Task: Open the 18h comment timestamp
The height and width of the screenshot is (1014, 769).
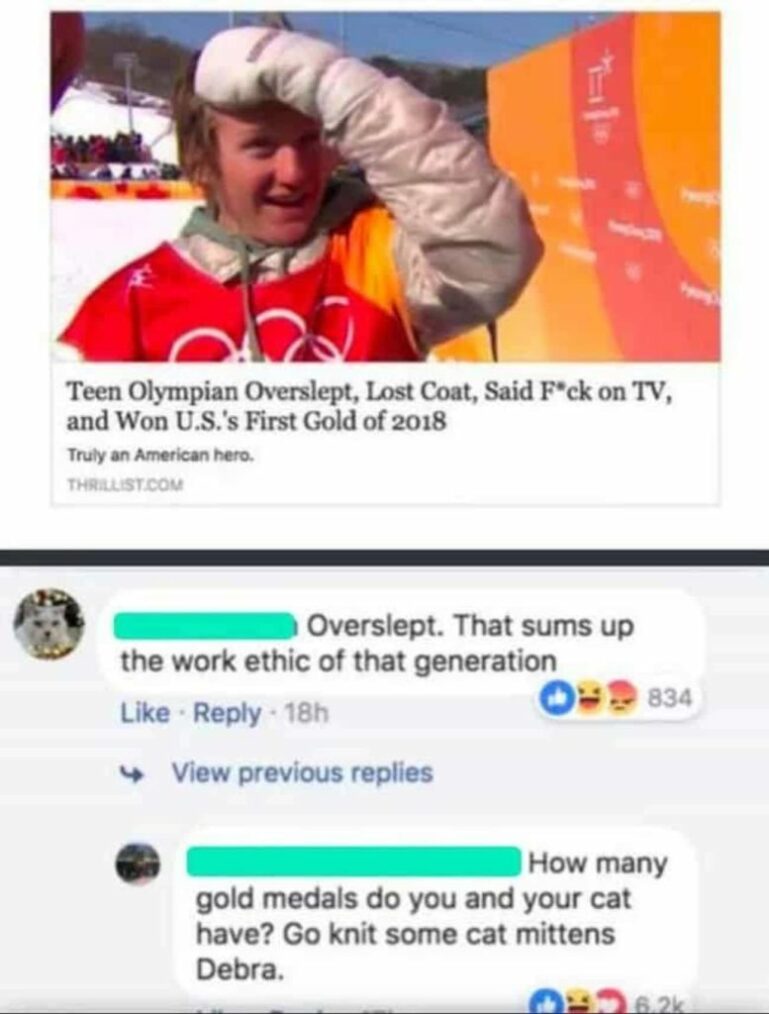Action: point(307,714)
